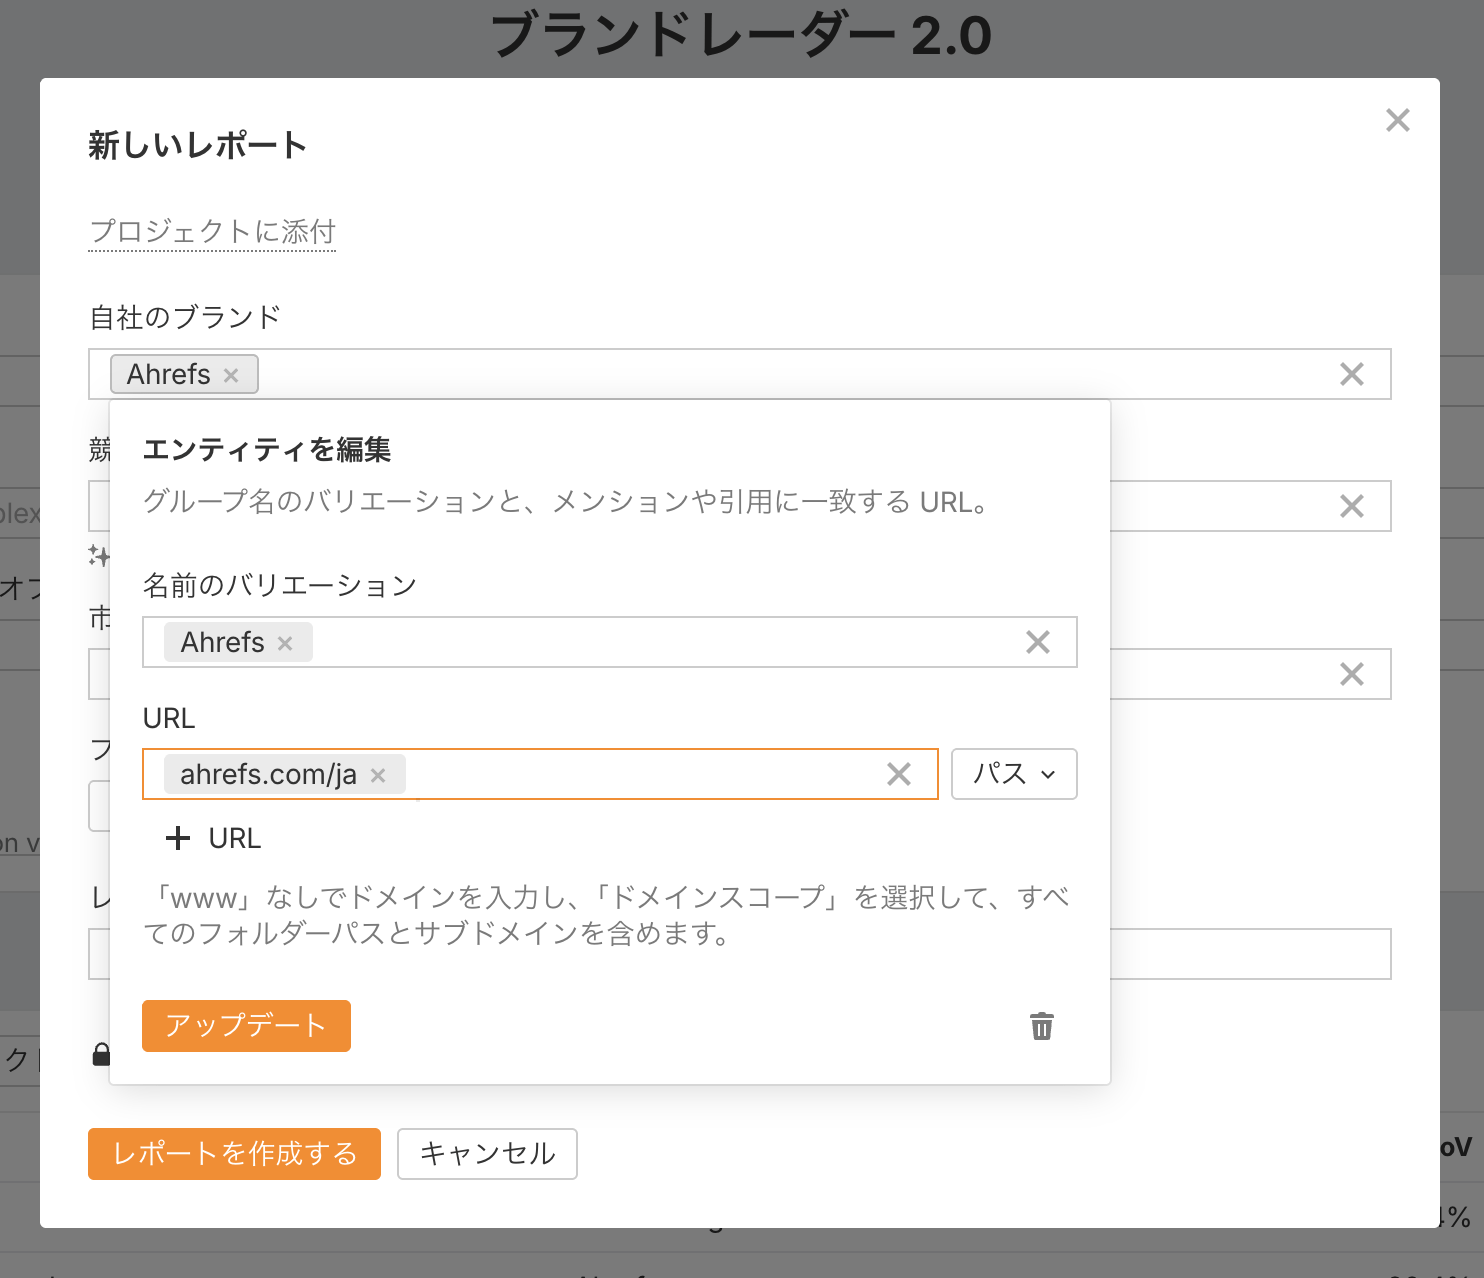The height and width of the screenshot is (1278, 1484).
Task: Close the 新しいレポート dialog
Action: click(1397, 121)
